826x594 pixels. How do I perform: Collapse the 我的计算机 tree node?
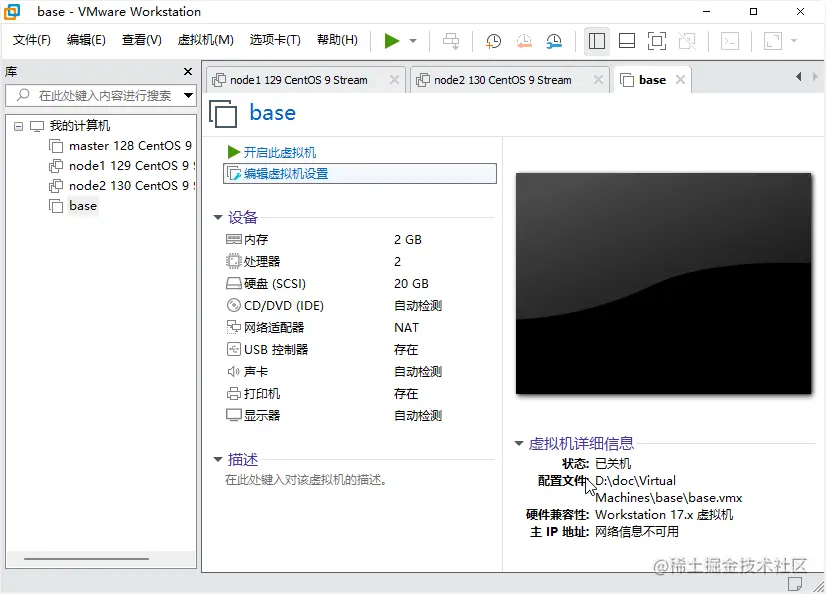(x=18, y=126)
